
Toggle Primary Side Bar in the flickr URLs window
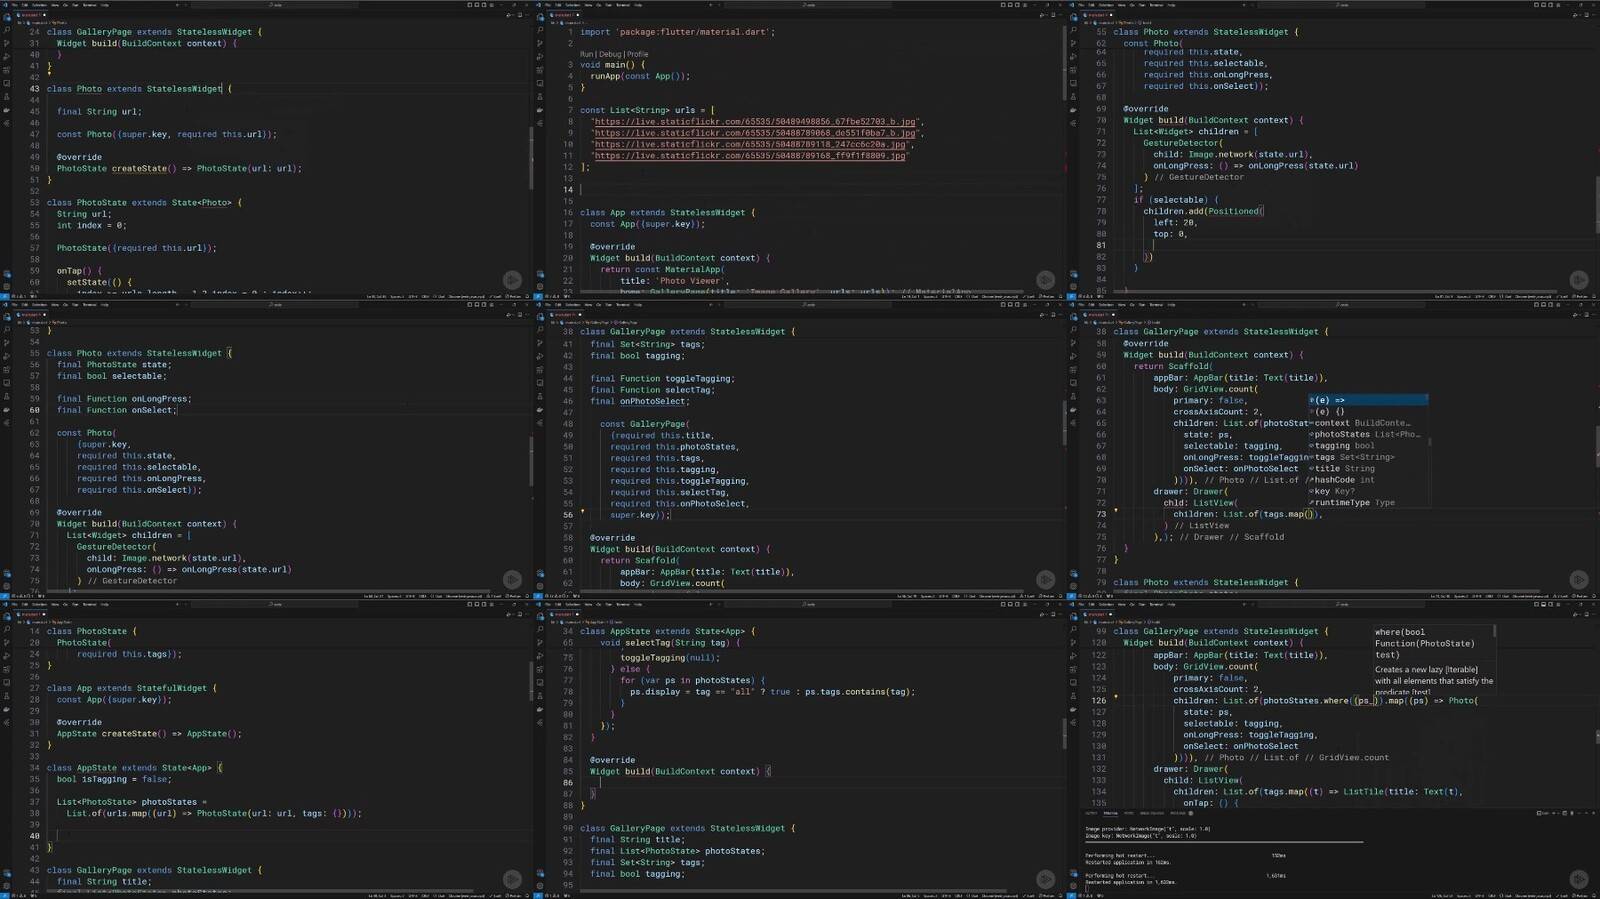click(1003, 5)
